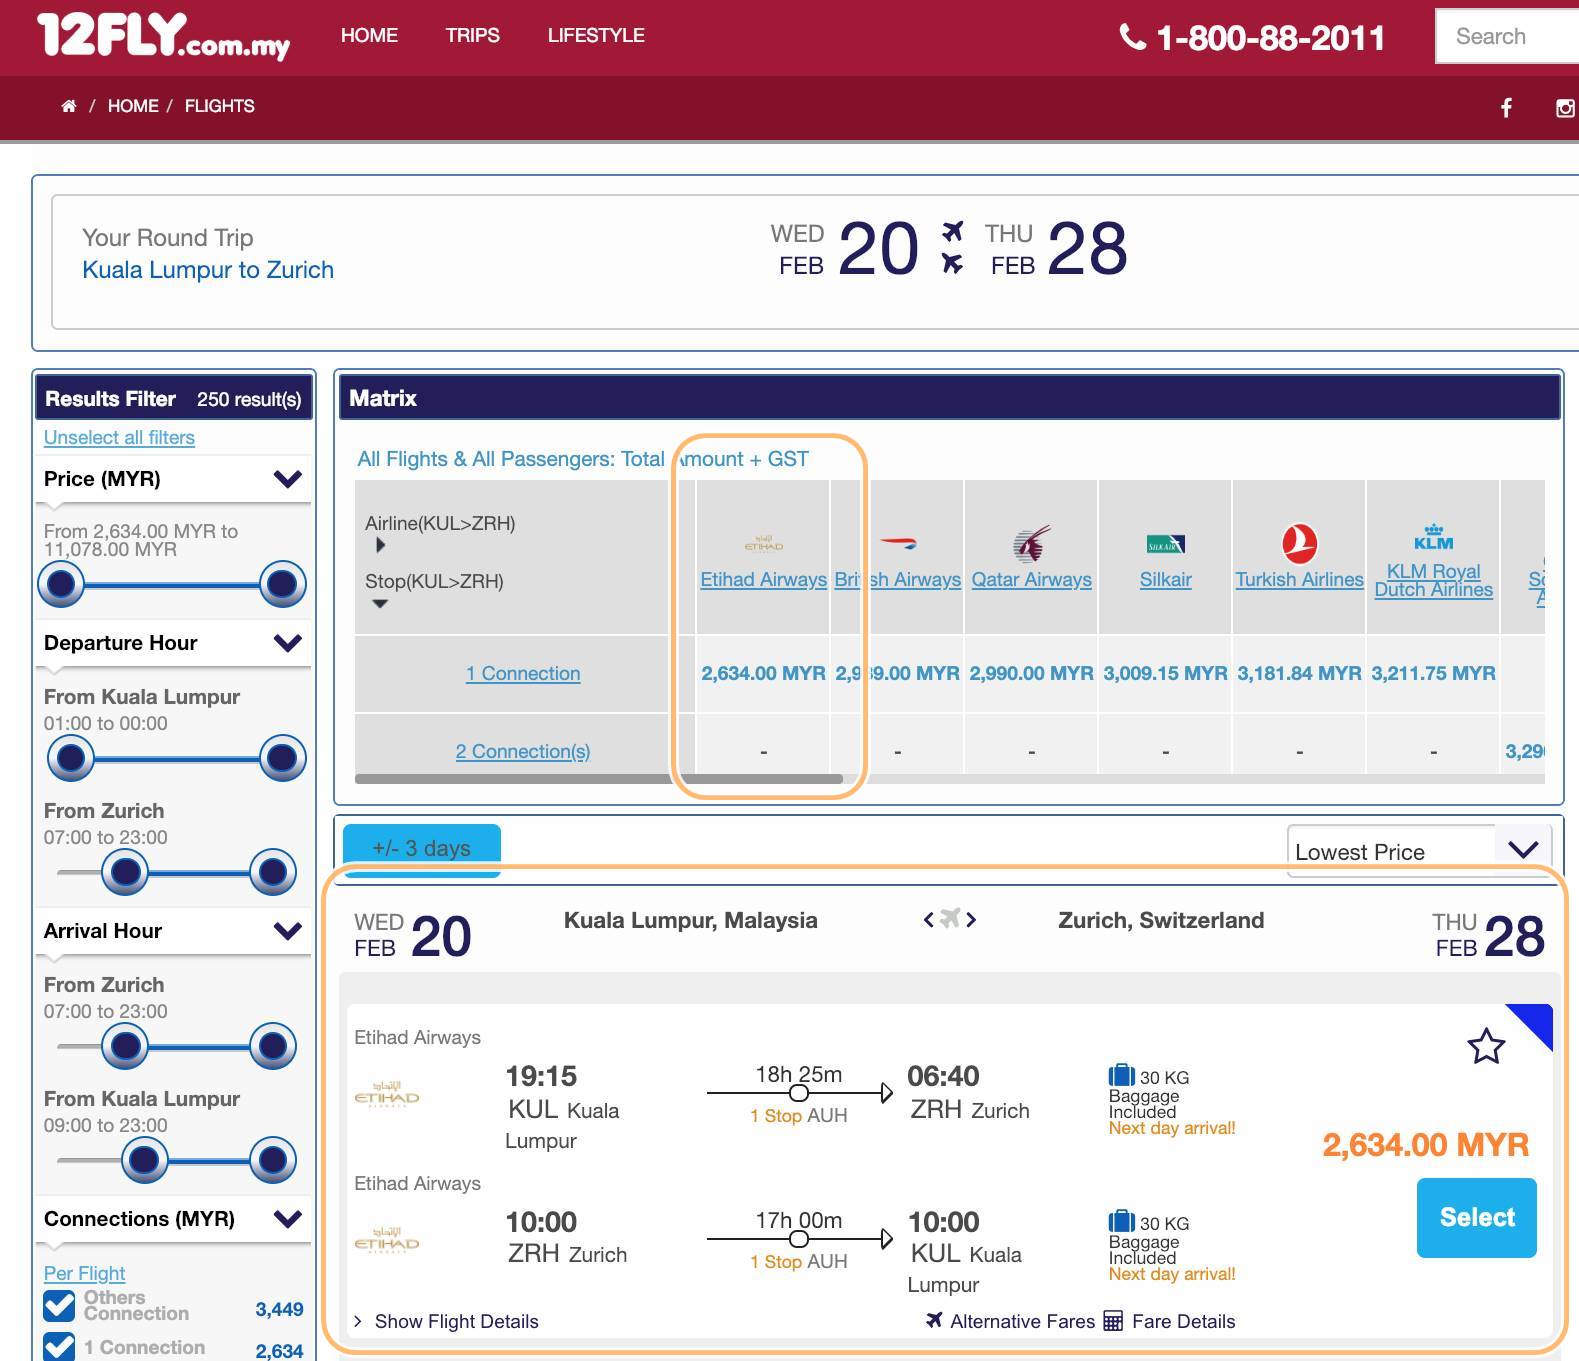Click 2,990.00 MYR Qatar matrix price
Screen dimensions: 1579x1361
pyautogui.click(x=1031, y=673)
